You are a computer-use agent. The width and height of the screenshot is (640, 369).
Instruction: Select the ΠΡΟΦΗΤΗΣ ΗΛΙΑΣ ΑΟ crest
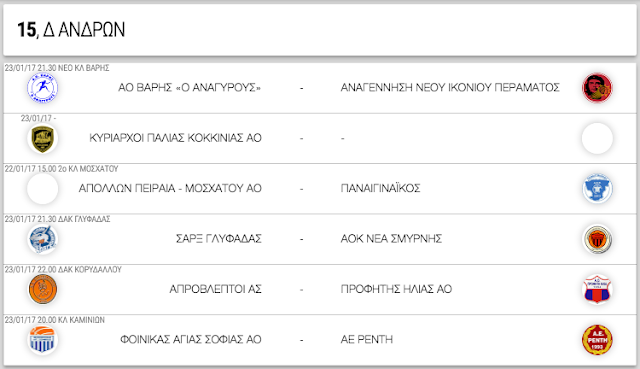pyautogui.click(x=597, y=289)
